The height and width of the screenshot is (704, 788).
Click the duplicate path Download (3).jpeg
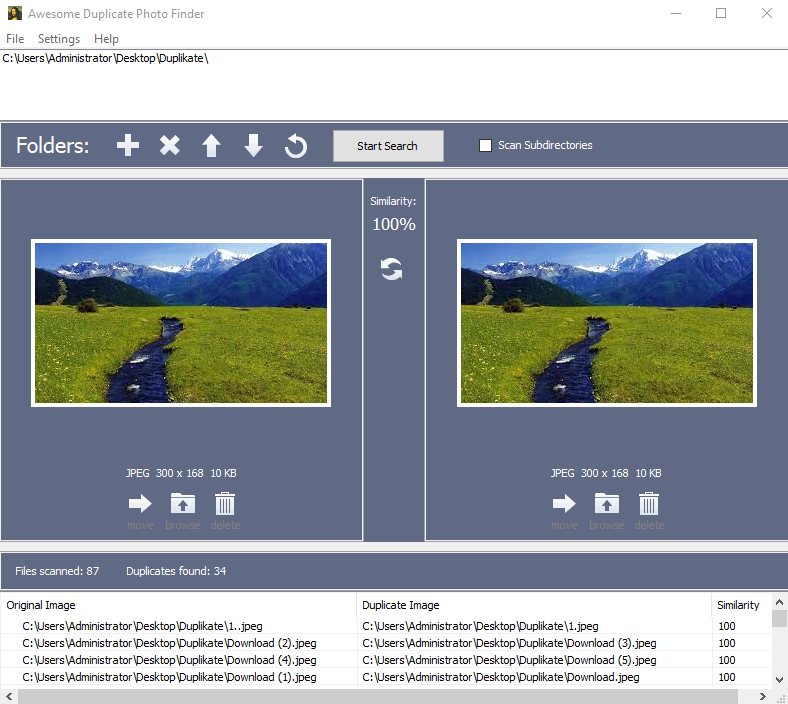[x=509, y=643]
